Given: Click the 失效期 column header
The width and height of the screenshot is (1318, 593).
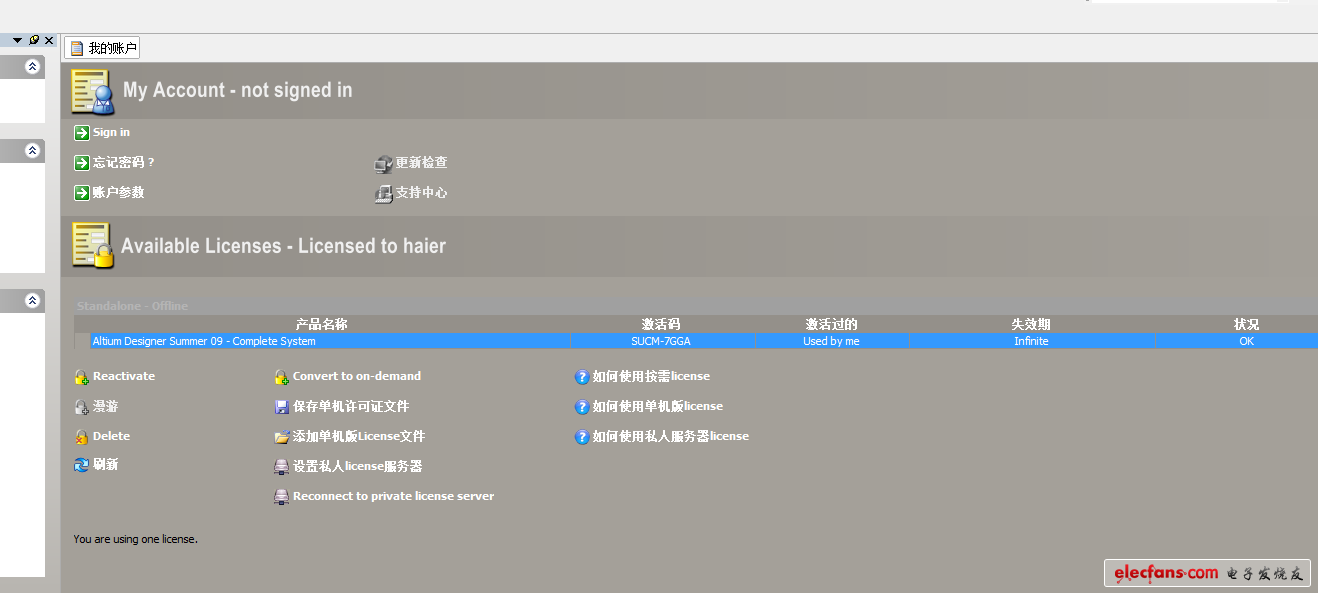Looking at the screenshot, I should [1031, 324].
